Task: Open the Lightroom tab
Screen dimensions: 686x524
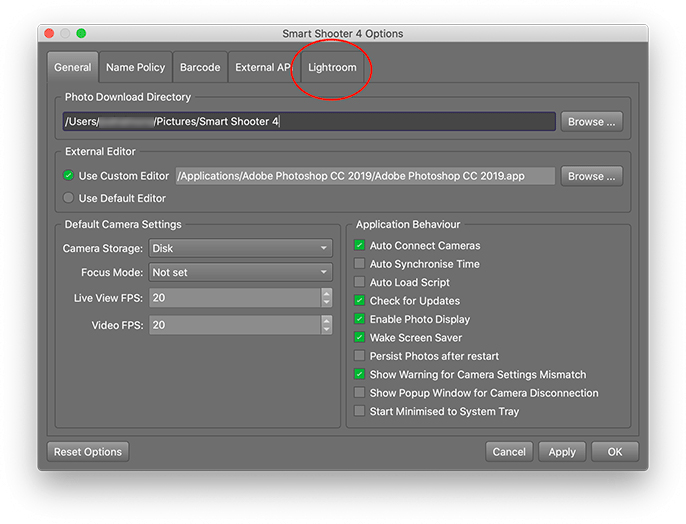Action: pos(332,67)
